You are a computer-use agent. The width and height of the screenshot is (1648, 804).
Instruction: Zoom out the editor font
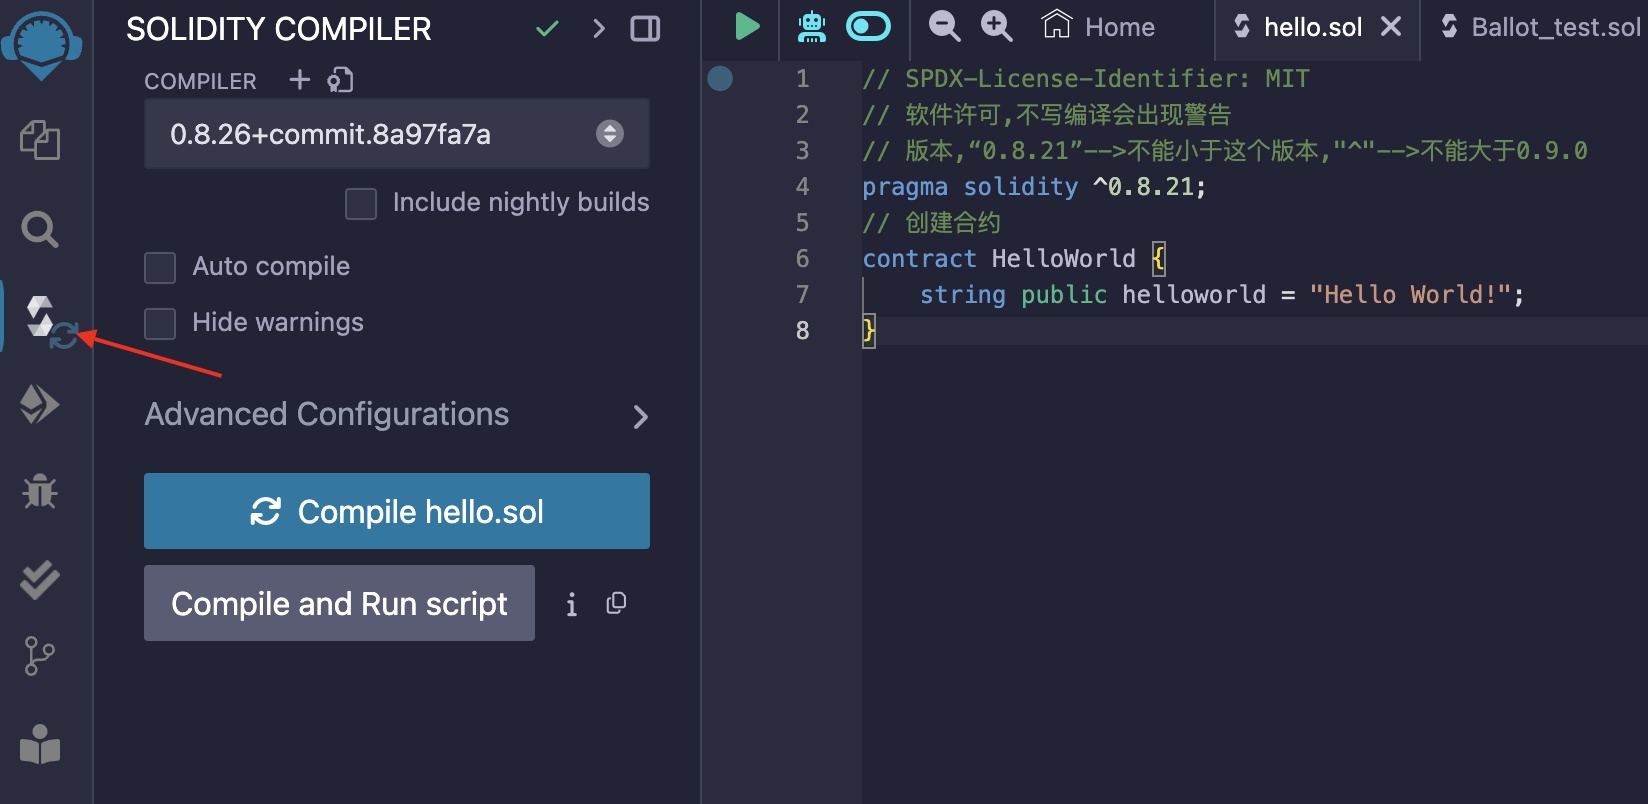click(x=944, y=26)
